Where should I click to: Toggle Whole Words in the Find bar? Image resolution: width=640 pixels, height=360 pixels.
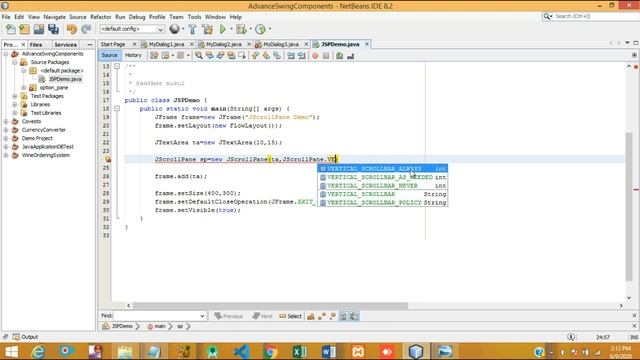coord(322,316)
